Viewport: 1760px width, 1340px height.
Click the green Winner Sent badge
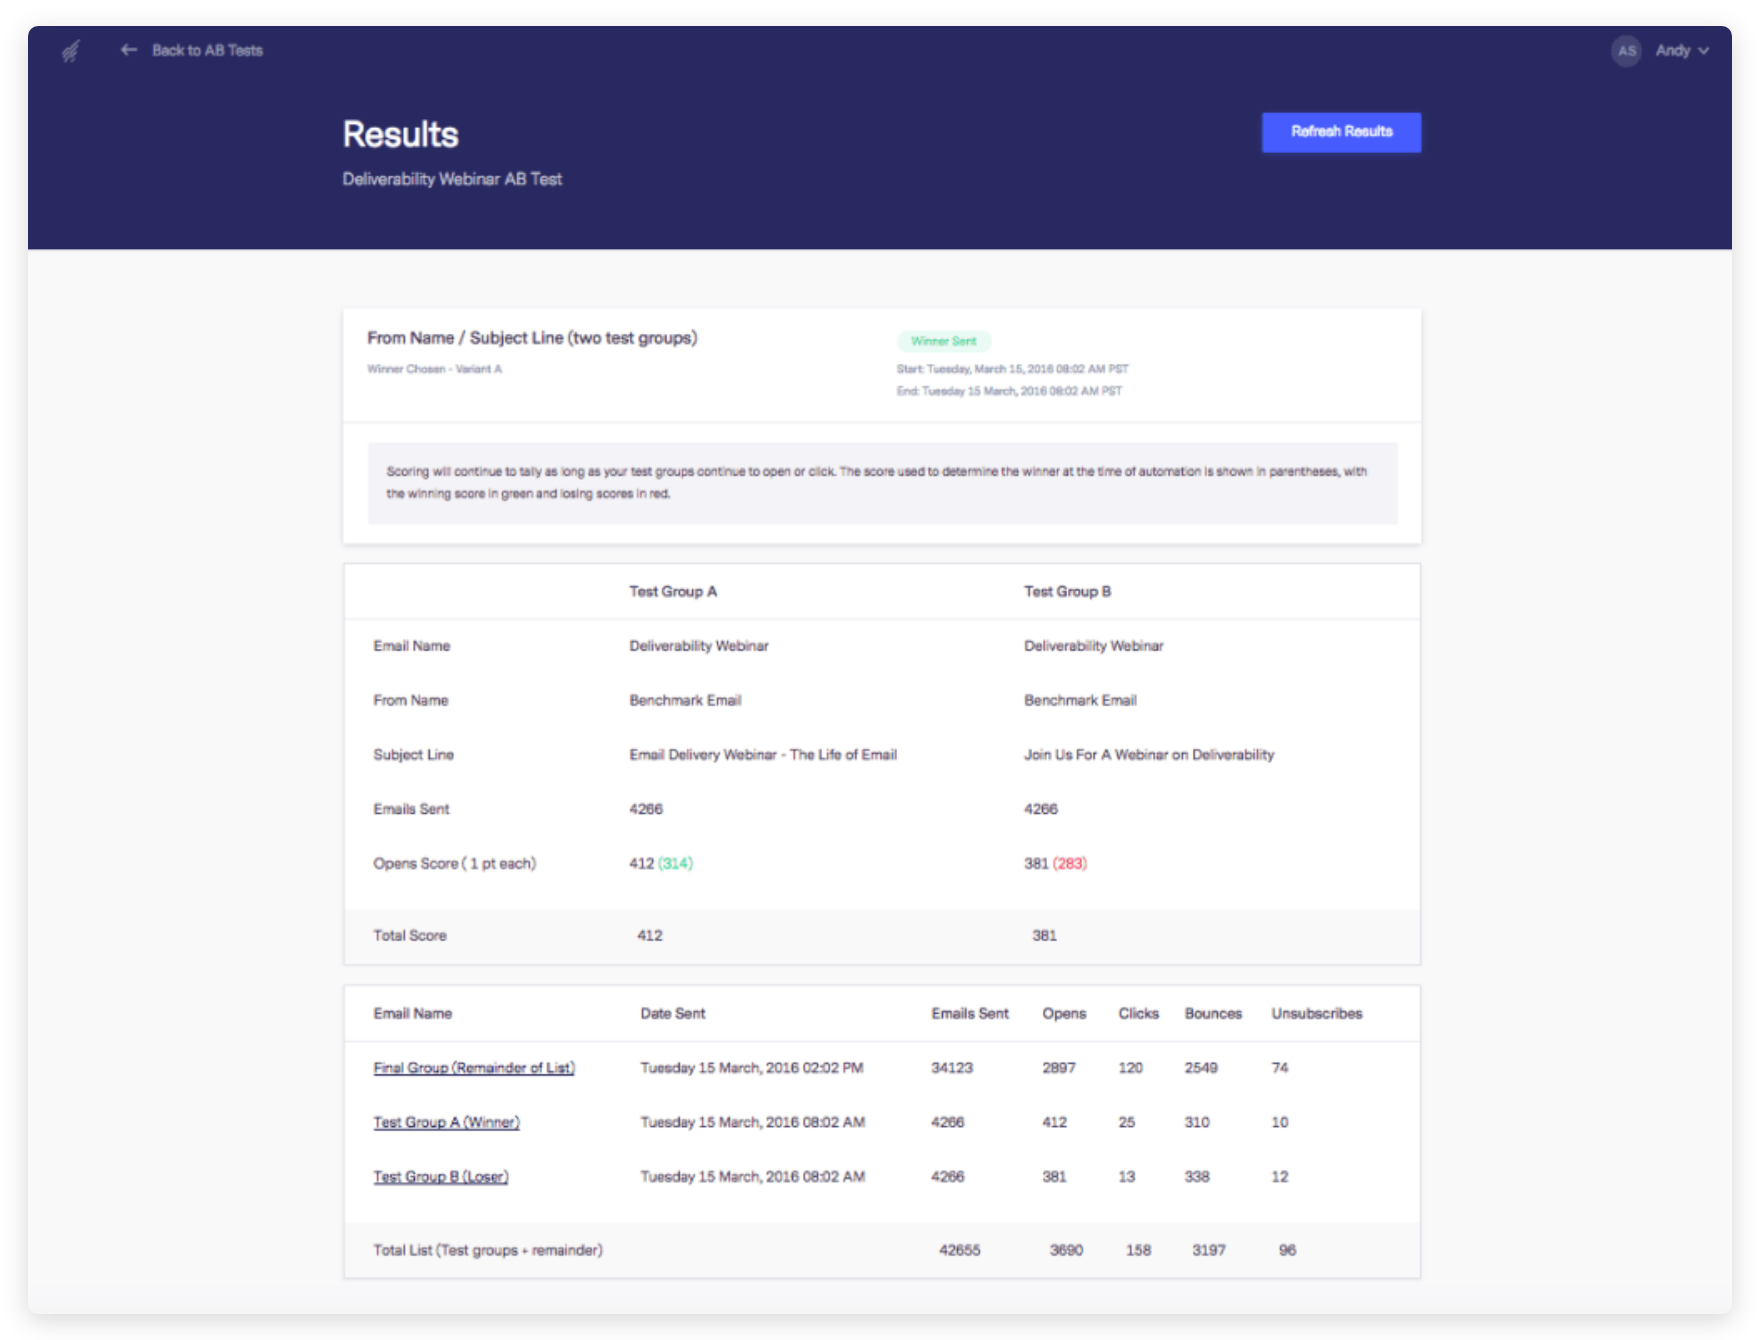[x=943, y=341]
